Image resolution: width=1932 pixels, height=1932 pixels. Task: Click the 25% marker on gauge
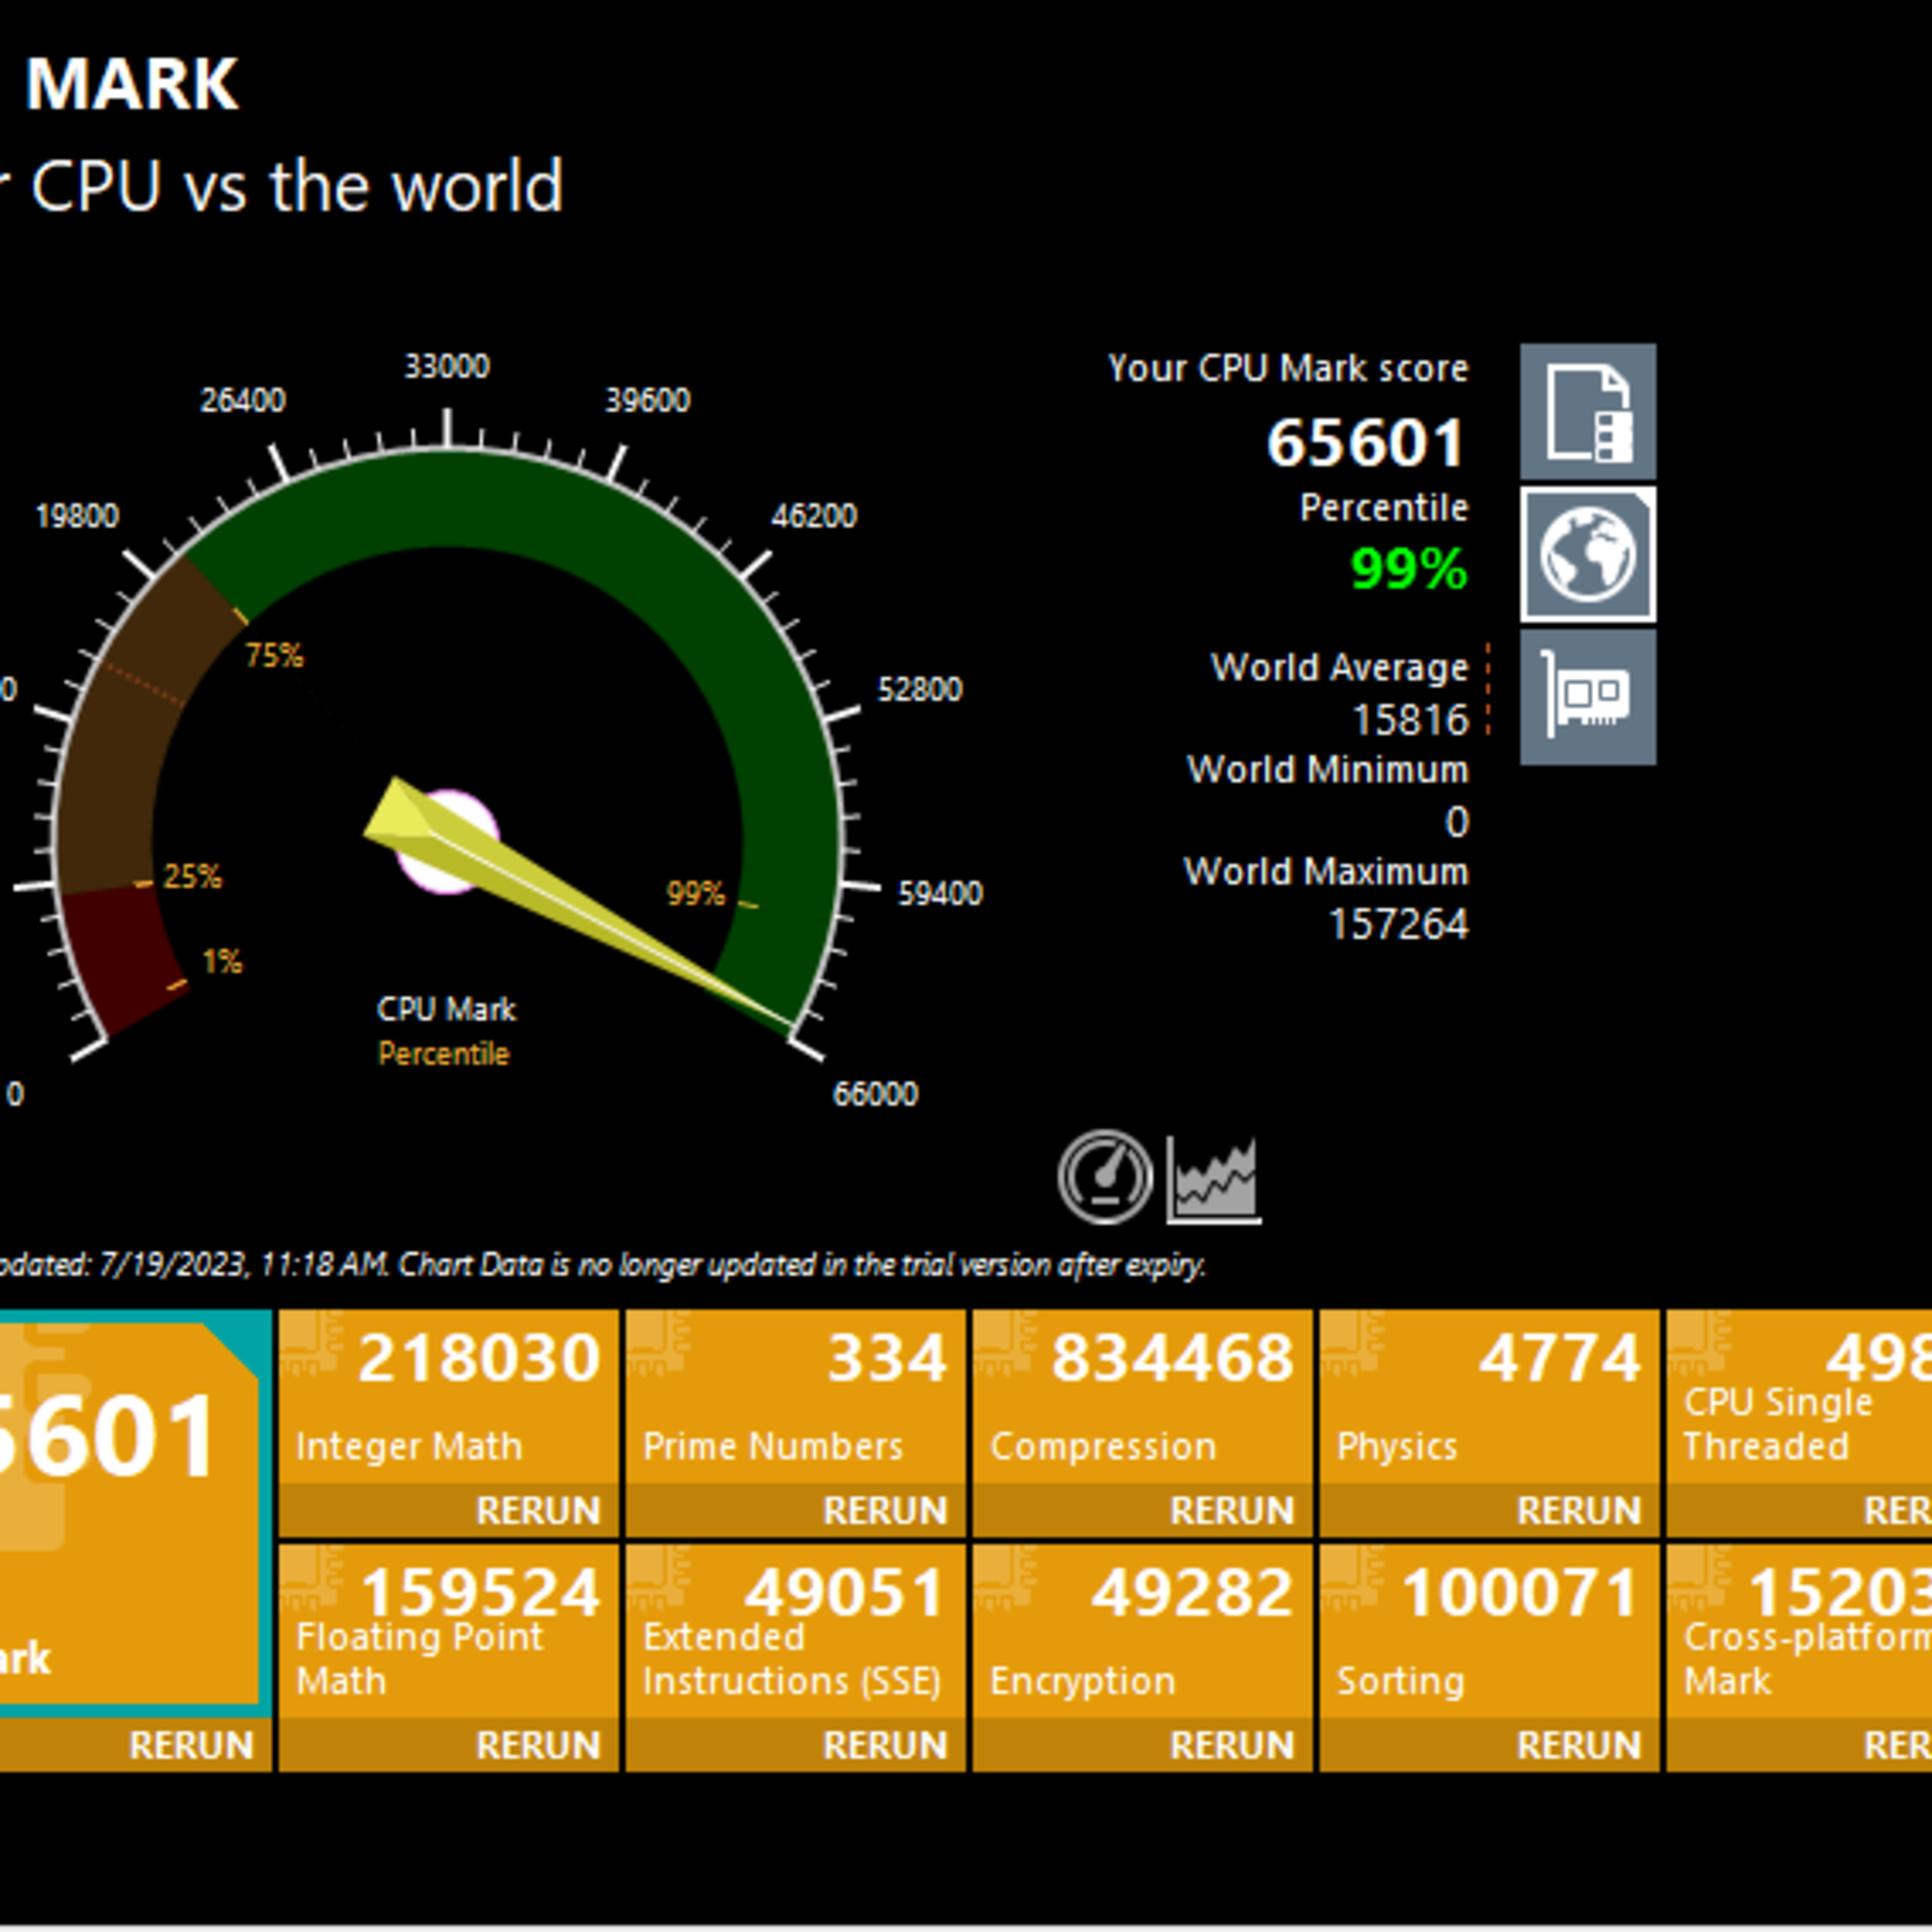click(192, 876)
